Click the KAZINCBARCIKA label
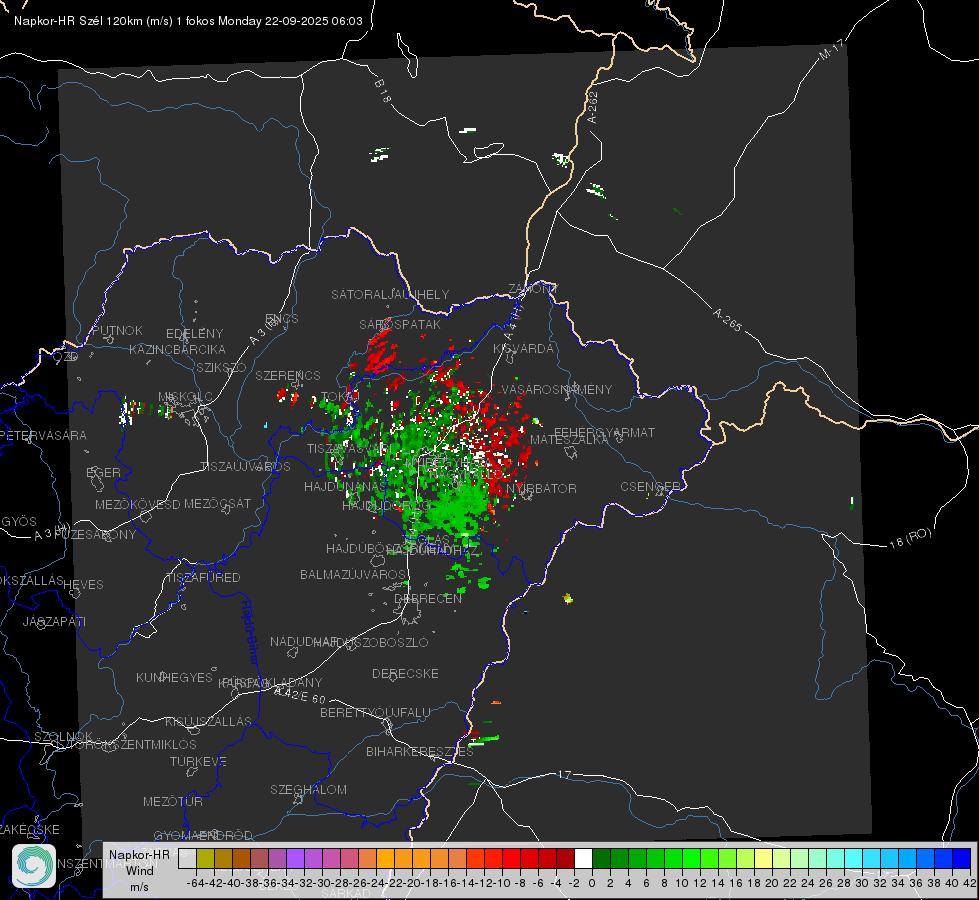The image size is (979, 900). (x=177, y=350)
